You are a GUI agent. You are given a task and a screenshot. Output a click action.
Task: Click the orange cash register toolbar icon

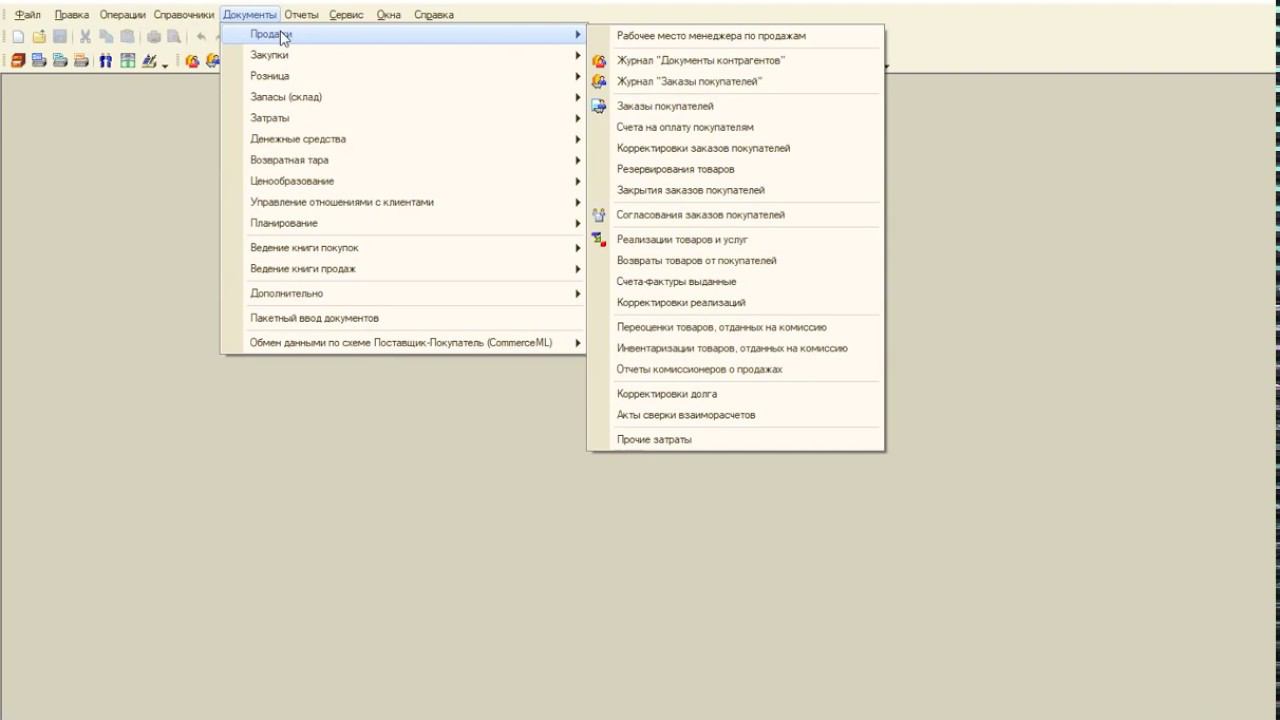[x=81, y=61]
